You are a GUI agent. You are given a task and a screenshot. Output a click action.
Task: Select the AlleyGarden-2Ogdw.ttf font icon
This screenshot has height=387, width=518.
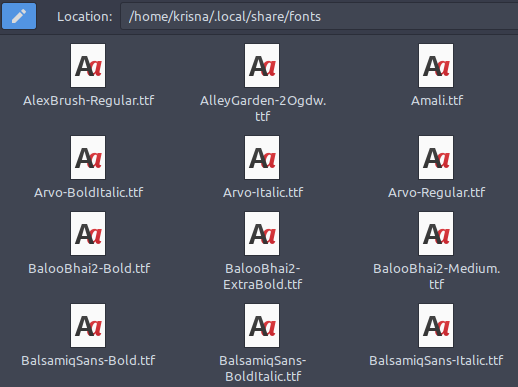coord(262,66)
